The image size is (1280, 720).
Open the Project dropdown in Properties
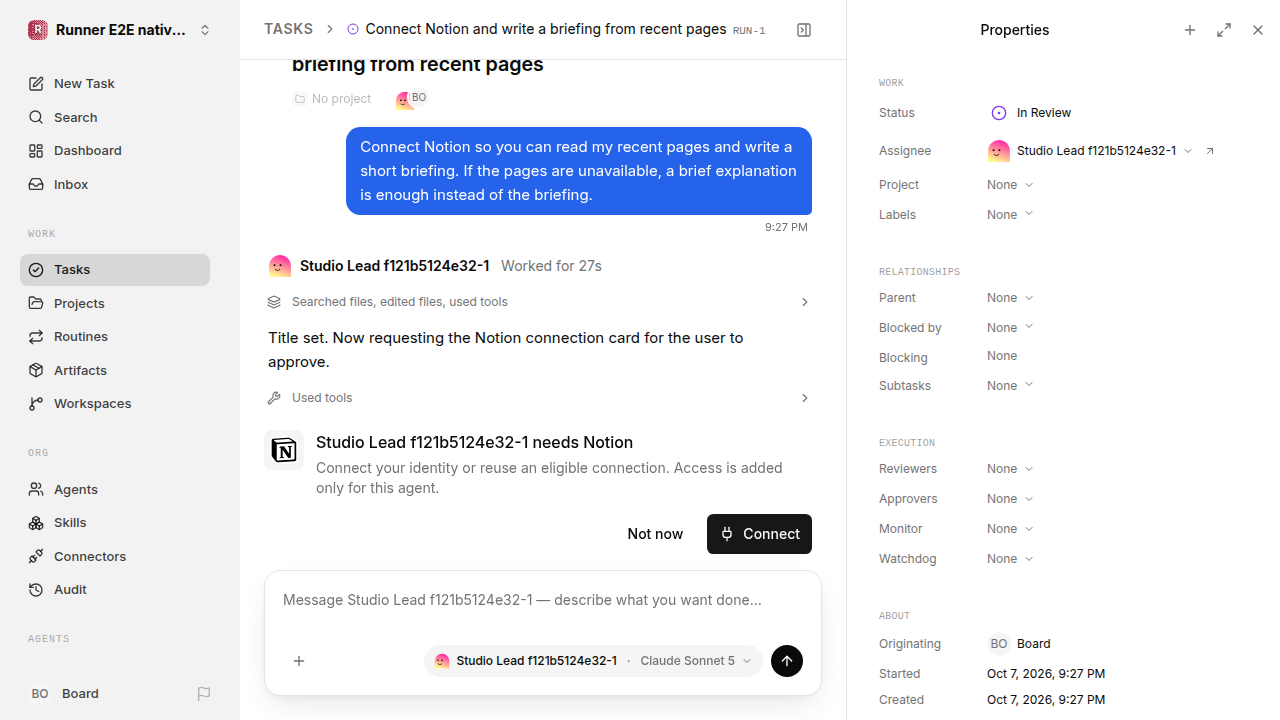click(x=1010, y=185)
